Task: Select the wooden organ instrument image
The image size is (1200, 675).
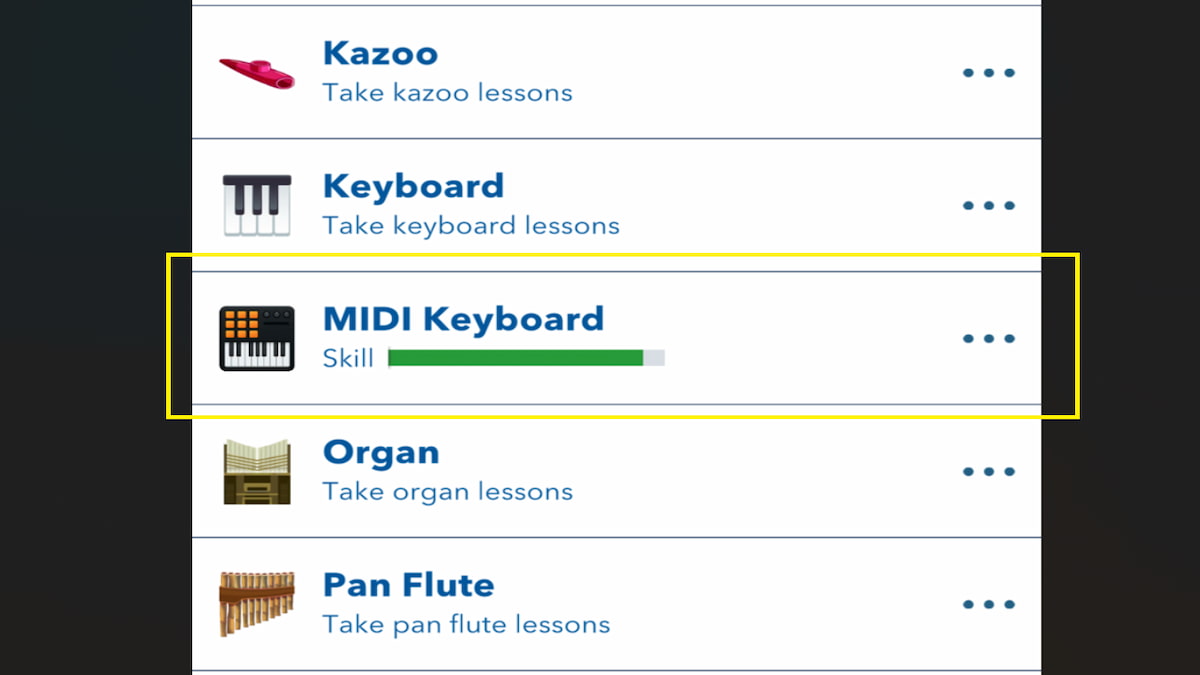Action: pos(256,470)
